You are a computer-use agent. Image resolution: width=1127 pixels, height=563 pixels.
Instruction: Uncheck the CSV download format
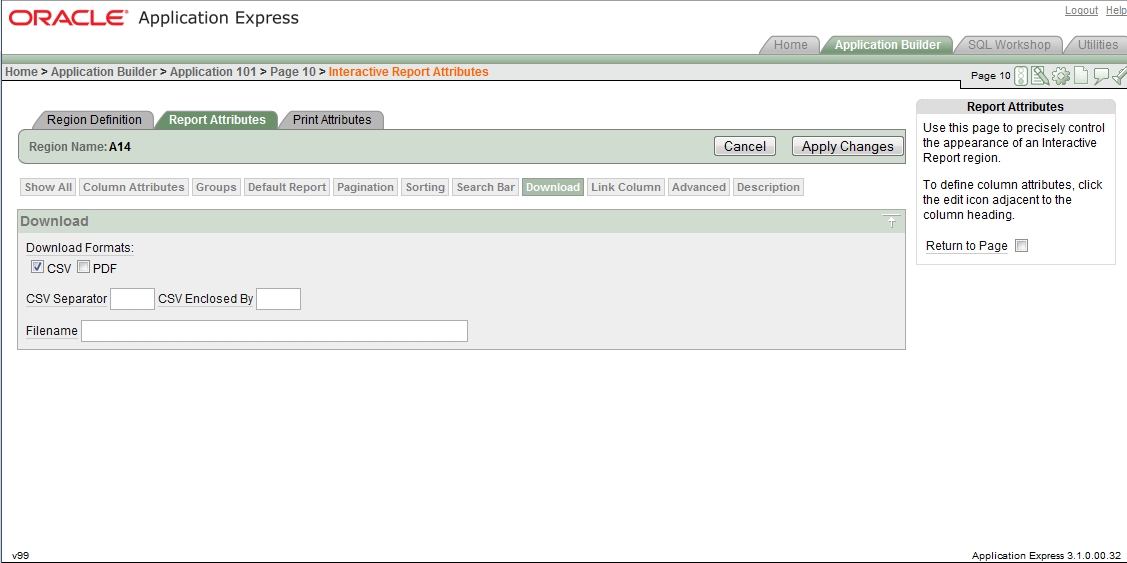click(x=37, y=267)
